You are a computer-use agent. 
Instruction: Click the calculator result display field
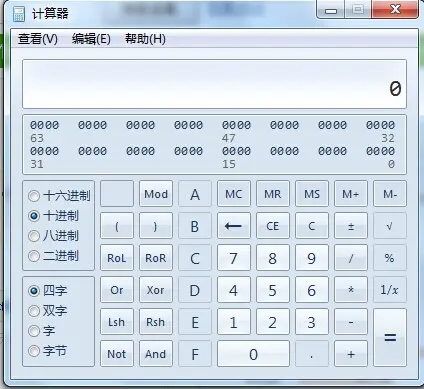coord(214,84)
